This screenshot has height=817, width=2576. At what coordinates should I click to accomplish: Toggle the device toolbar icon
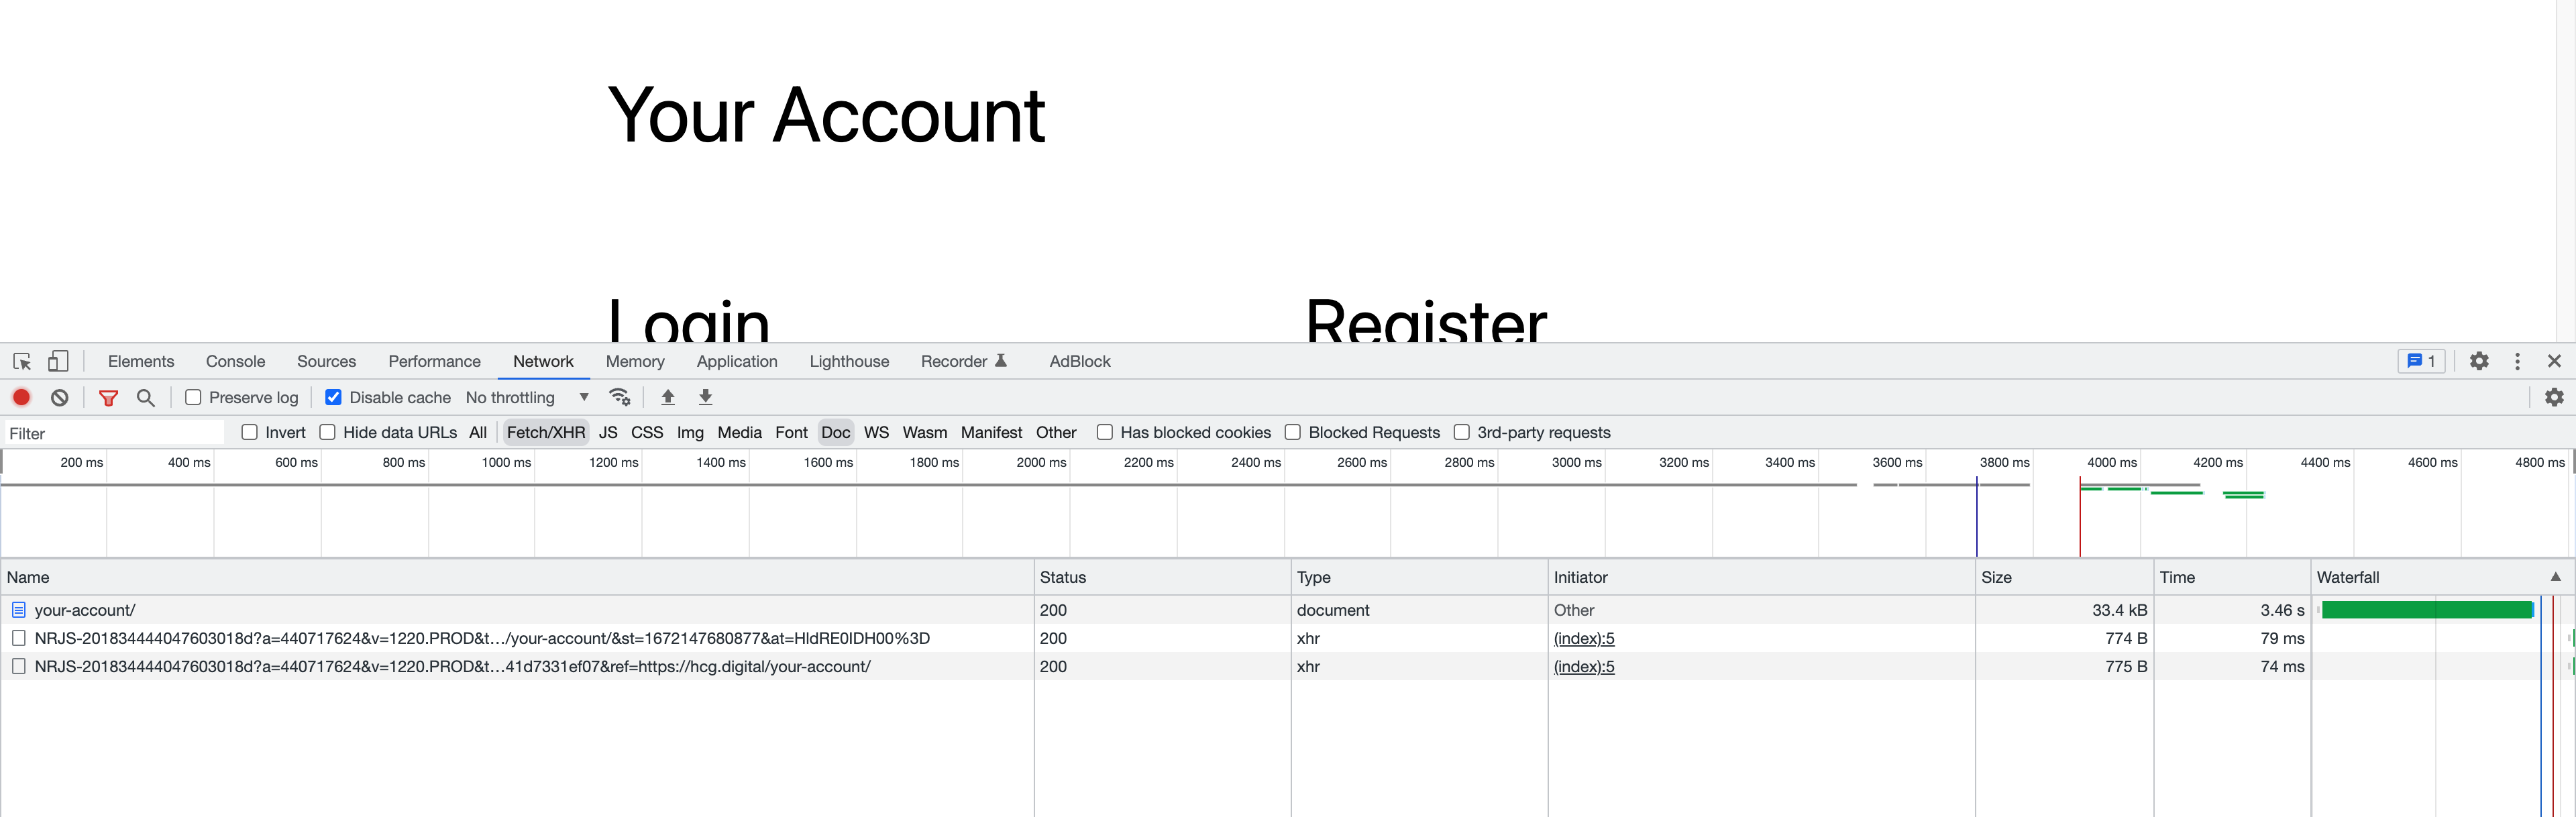pos(58,361)
